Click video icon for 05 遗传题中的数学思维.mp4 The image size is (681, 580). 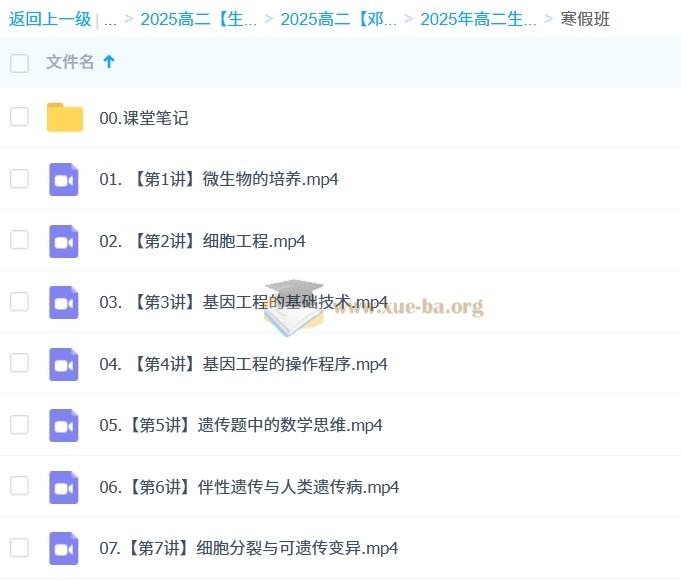(64, 425)
